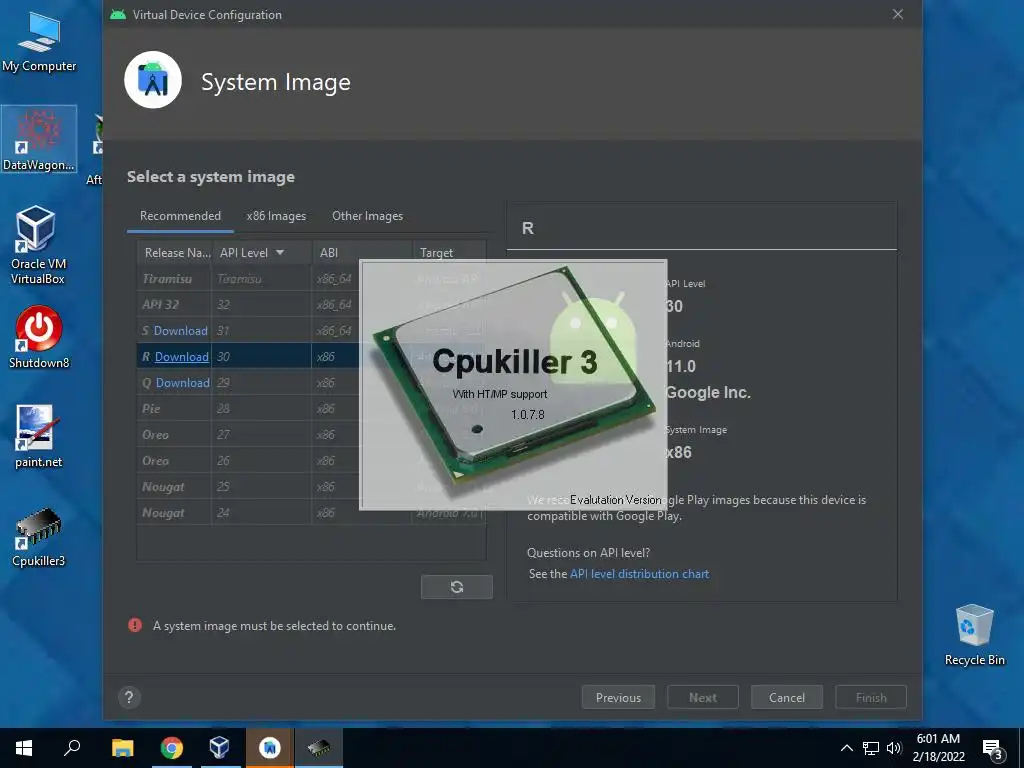Screen dimensions: 1024x768
Task: Switch to the Other Images tab
Action: (x=367, y=216)
